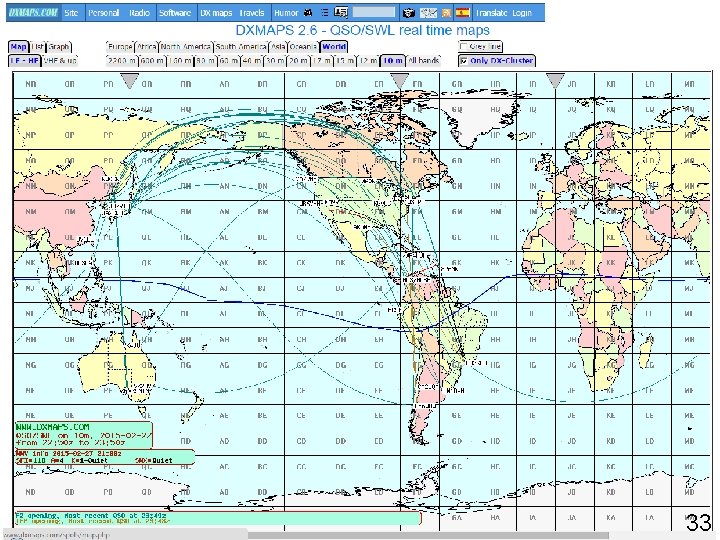Select the 600 m band tab
The height and width of the screenshot is (540, 720).
pyautogui.click(x=152, y=61)
